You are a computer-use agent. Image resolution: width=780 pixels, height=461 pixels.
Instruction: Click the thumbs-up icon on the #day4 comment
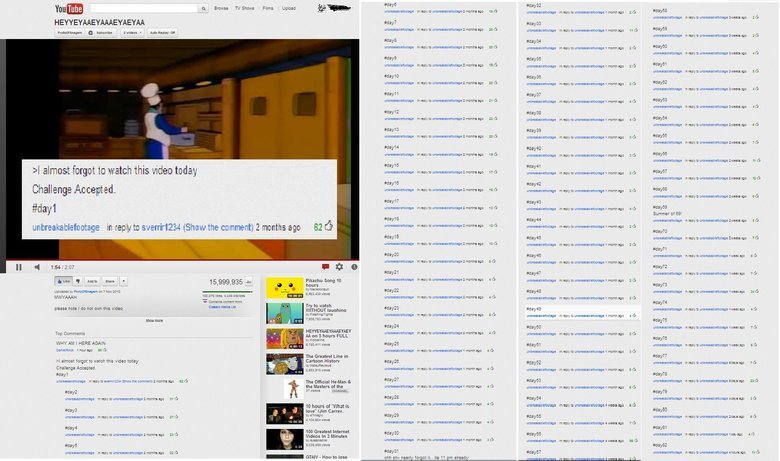click(176, 435)
